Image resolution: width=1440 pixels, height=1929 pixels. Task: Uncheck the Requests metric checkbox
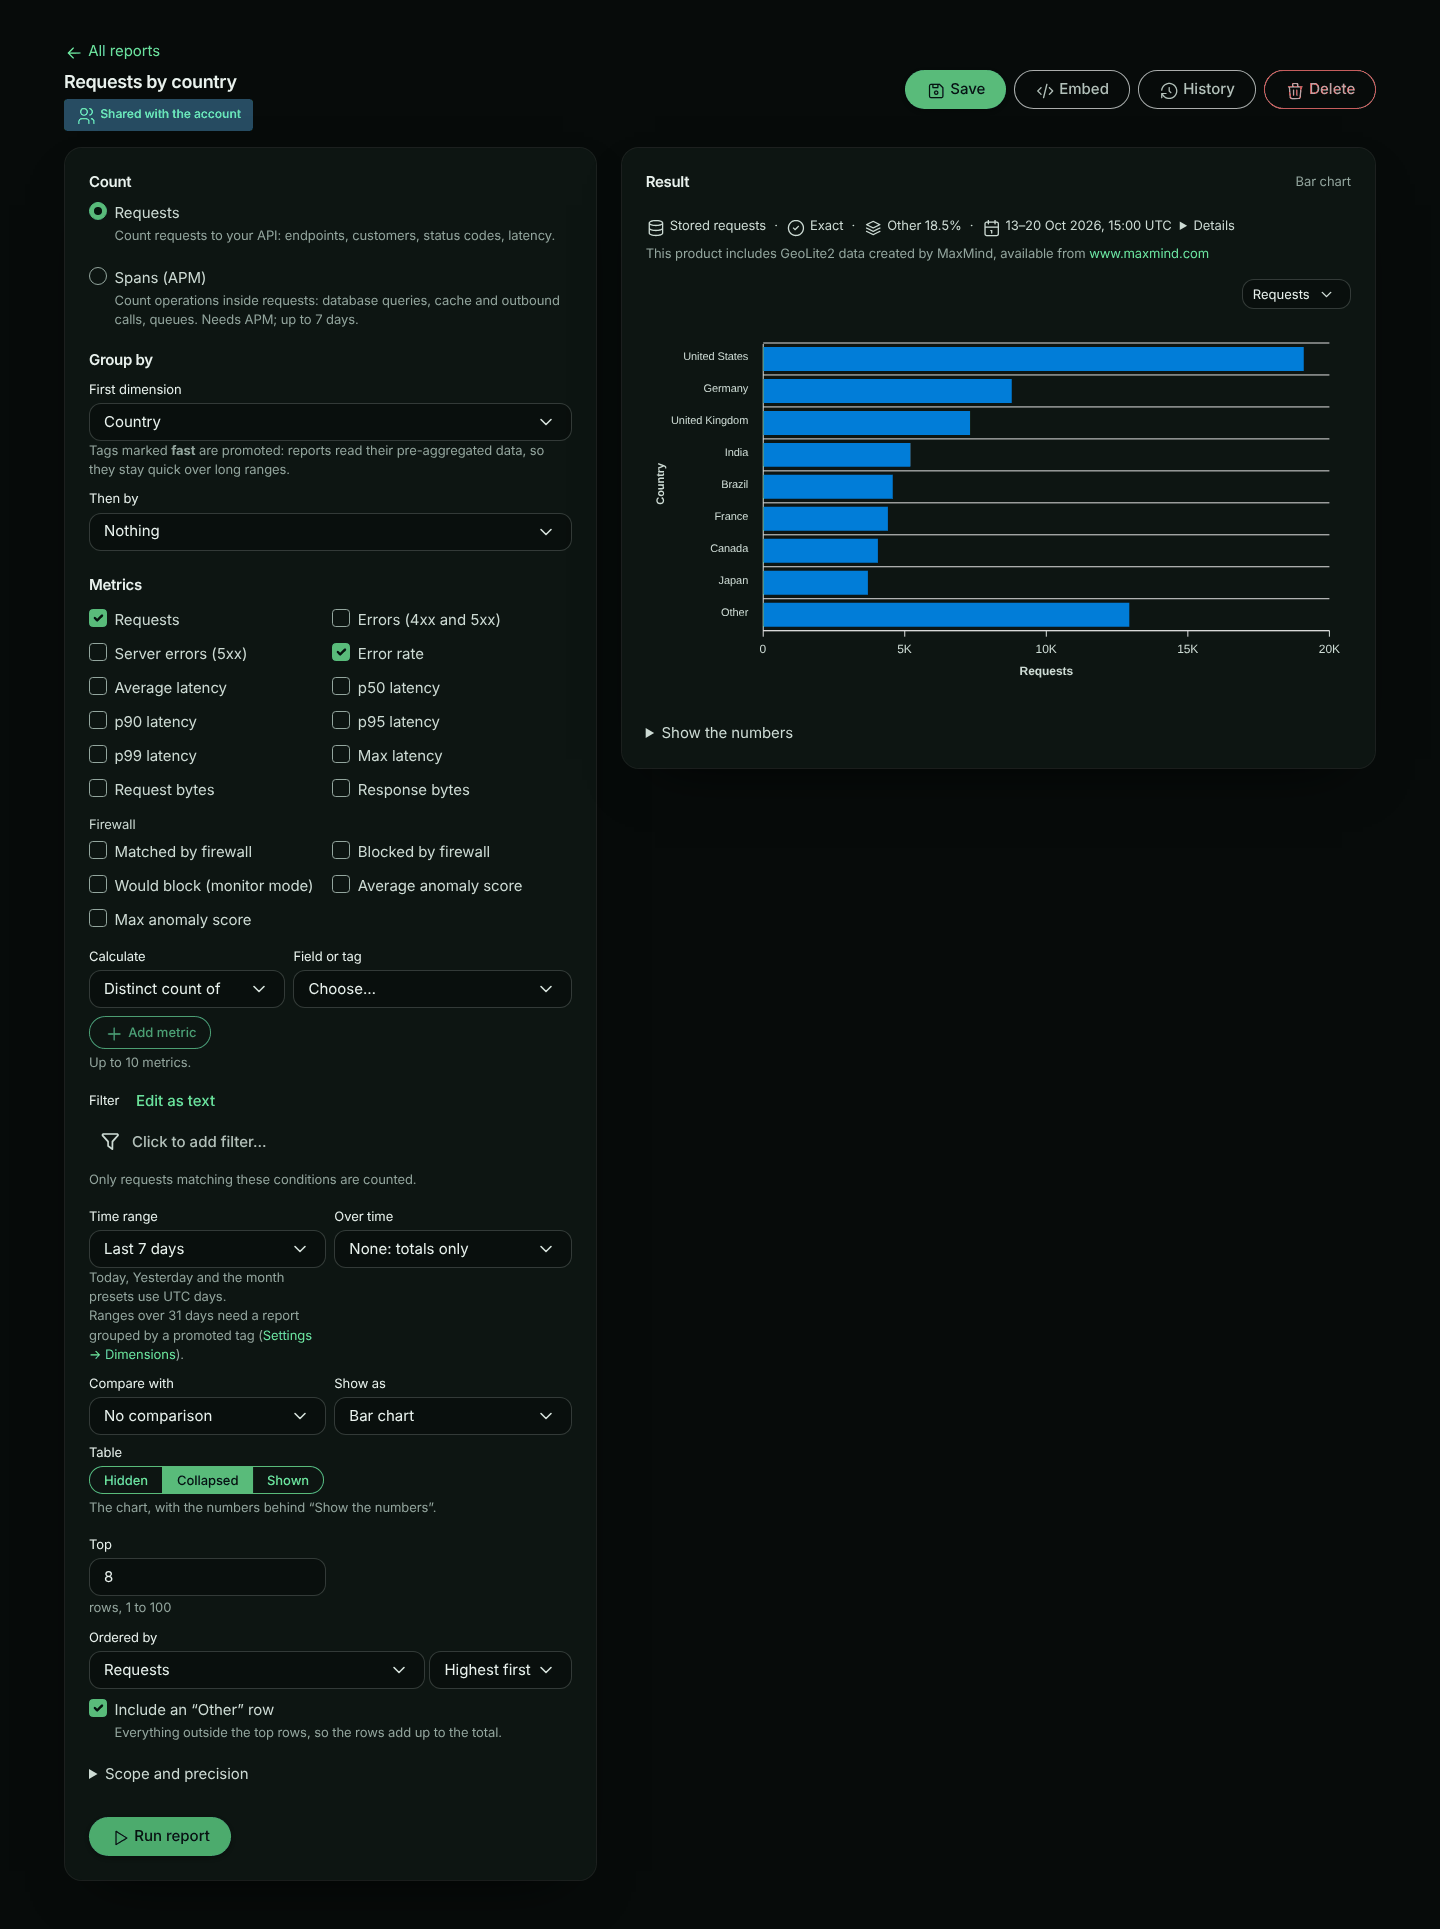[x=98, y=619]
